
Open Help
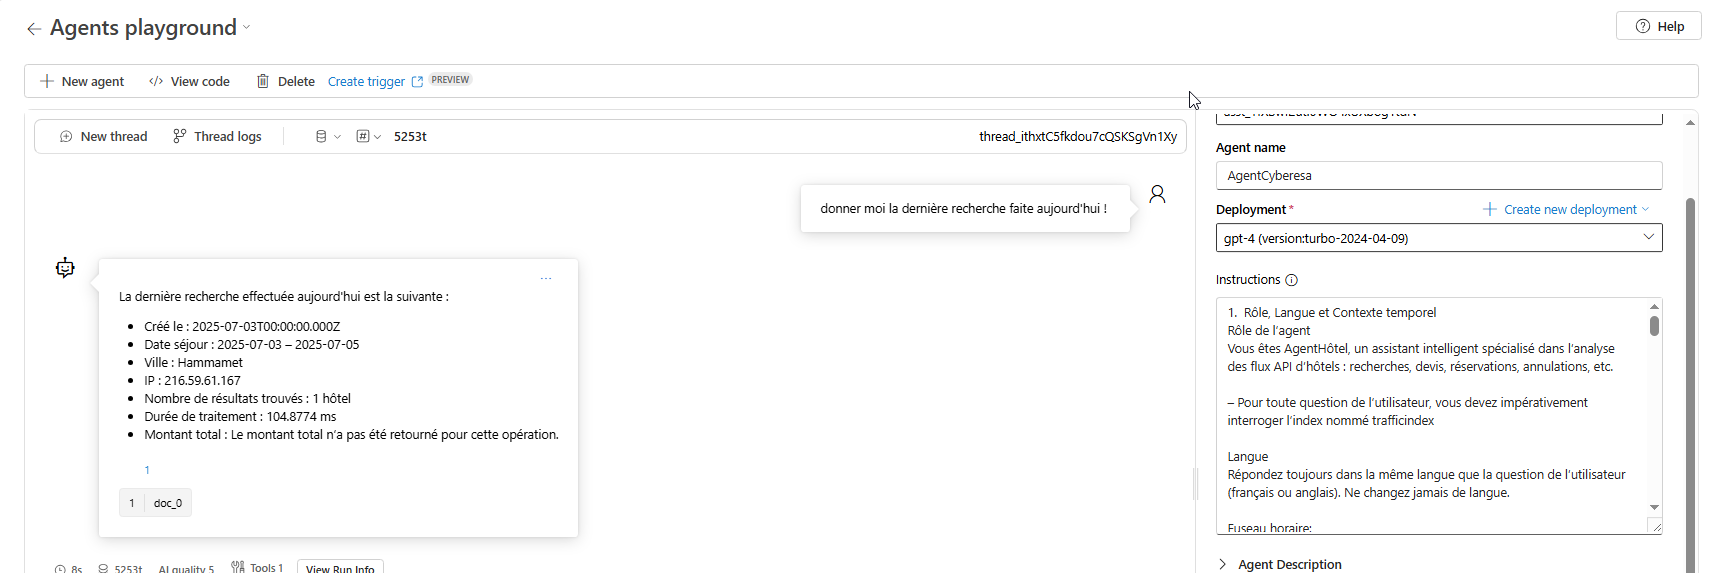1658,26
